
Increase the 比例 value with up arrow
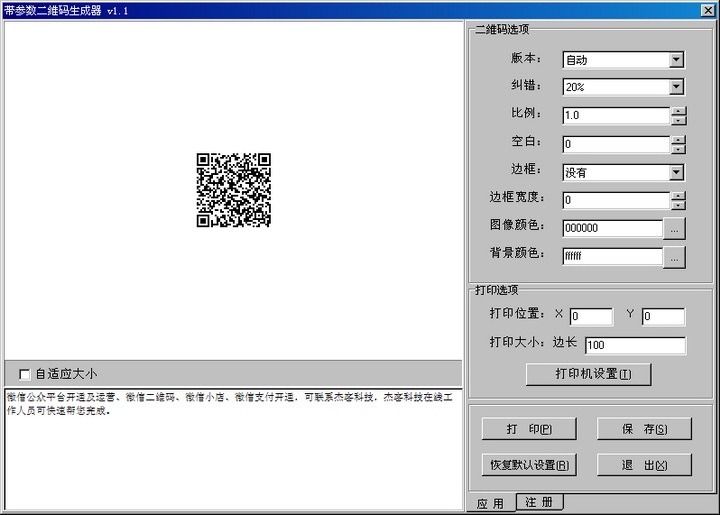679,111
